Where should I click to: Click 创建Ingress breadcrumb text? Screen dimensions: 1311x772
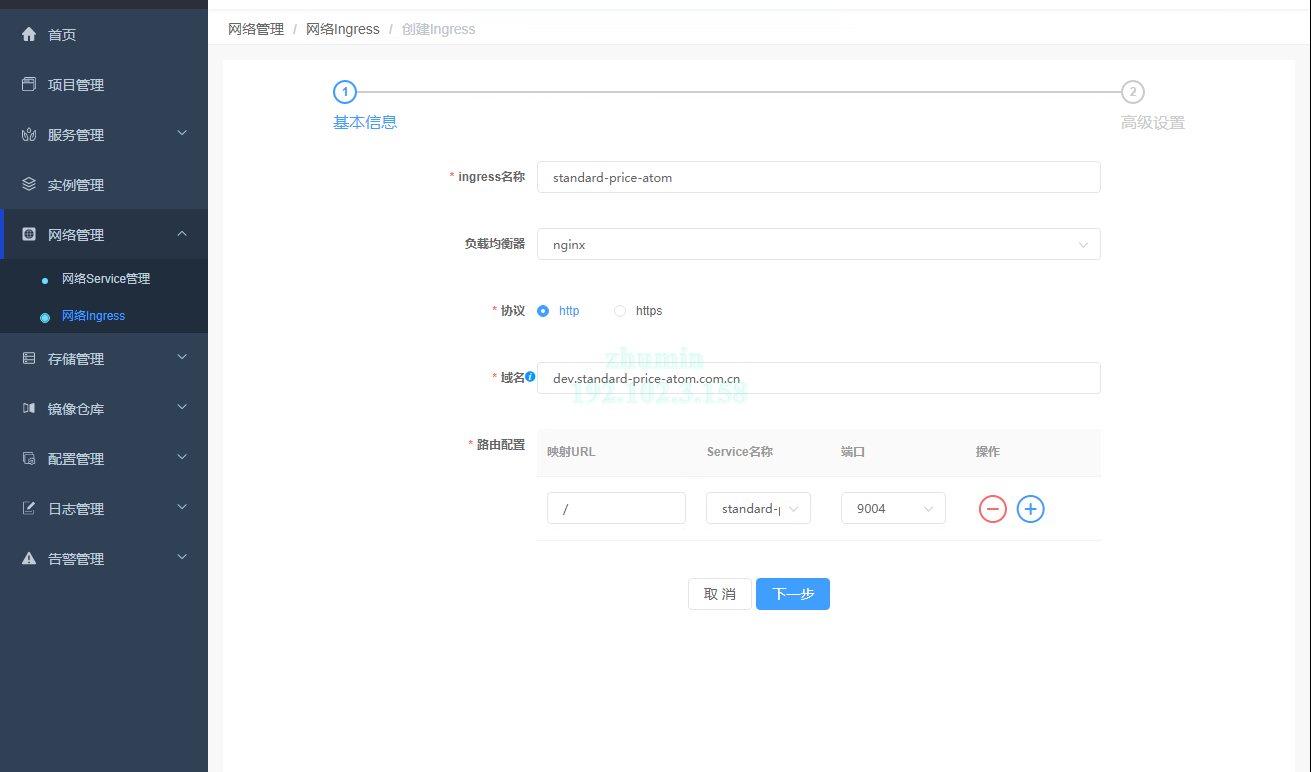pyautogui.click(x=439, y=29)
